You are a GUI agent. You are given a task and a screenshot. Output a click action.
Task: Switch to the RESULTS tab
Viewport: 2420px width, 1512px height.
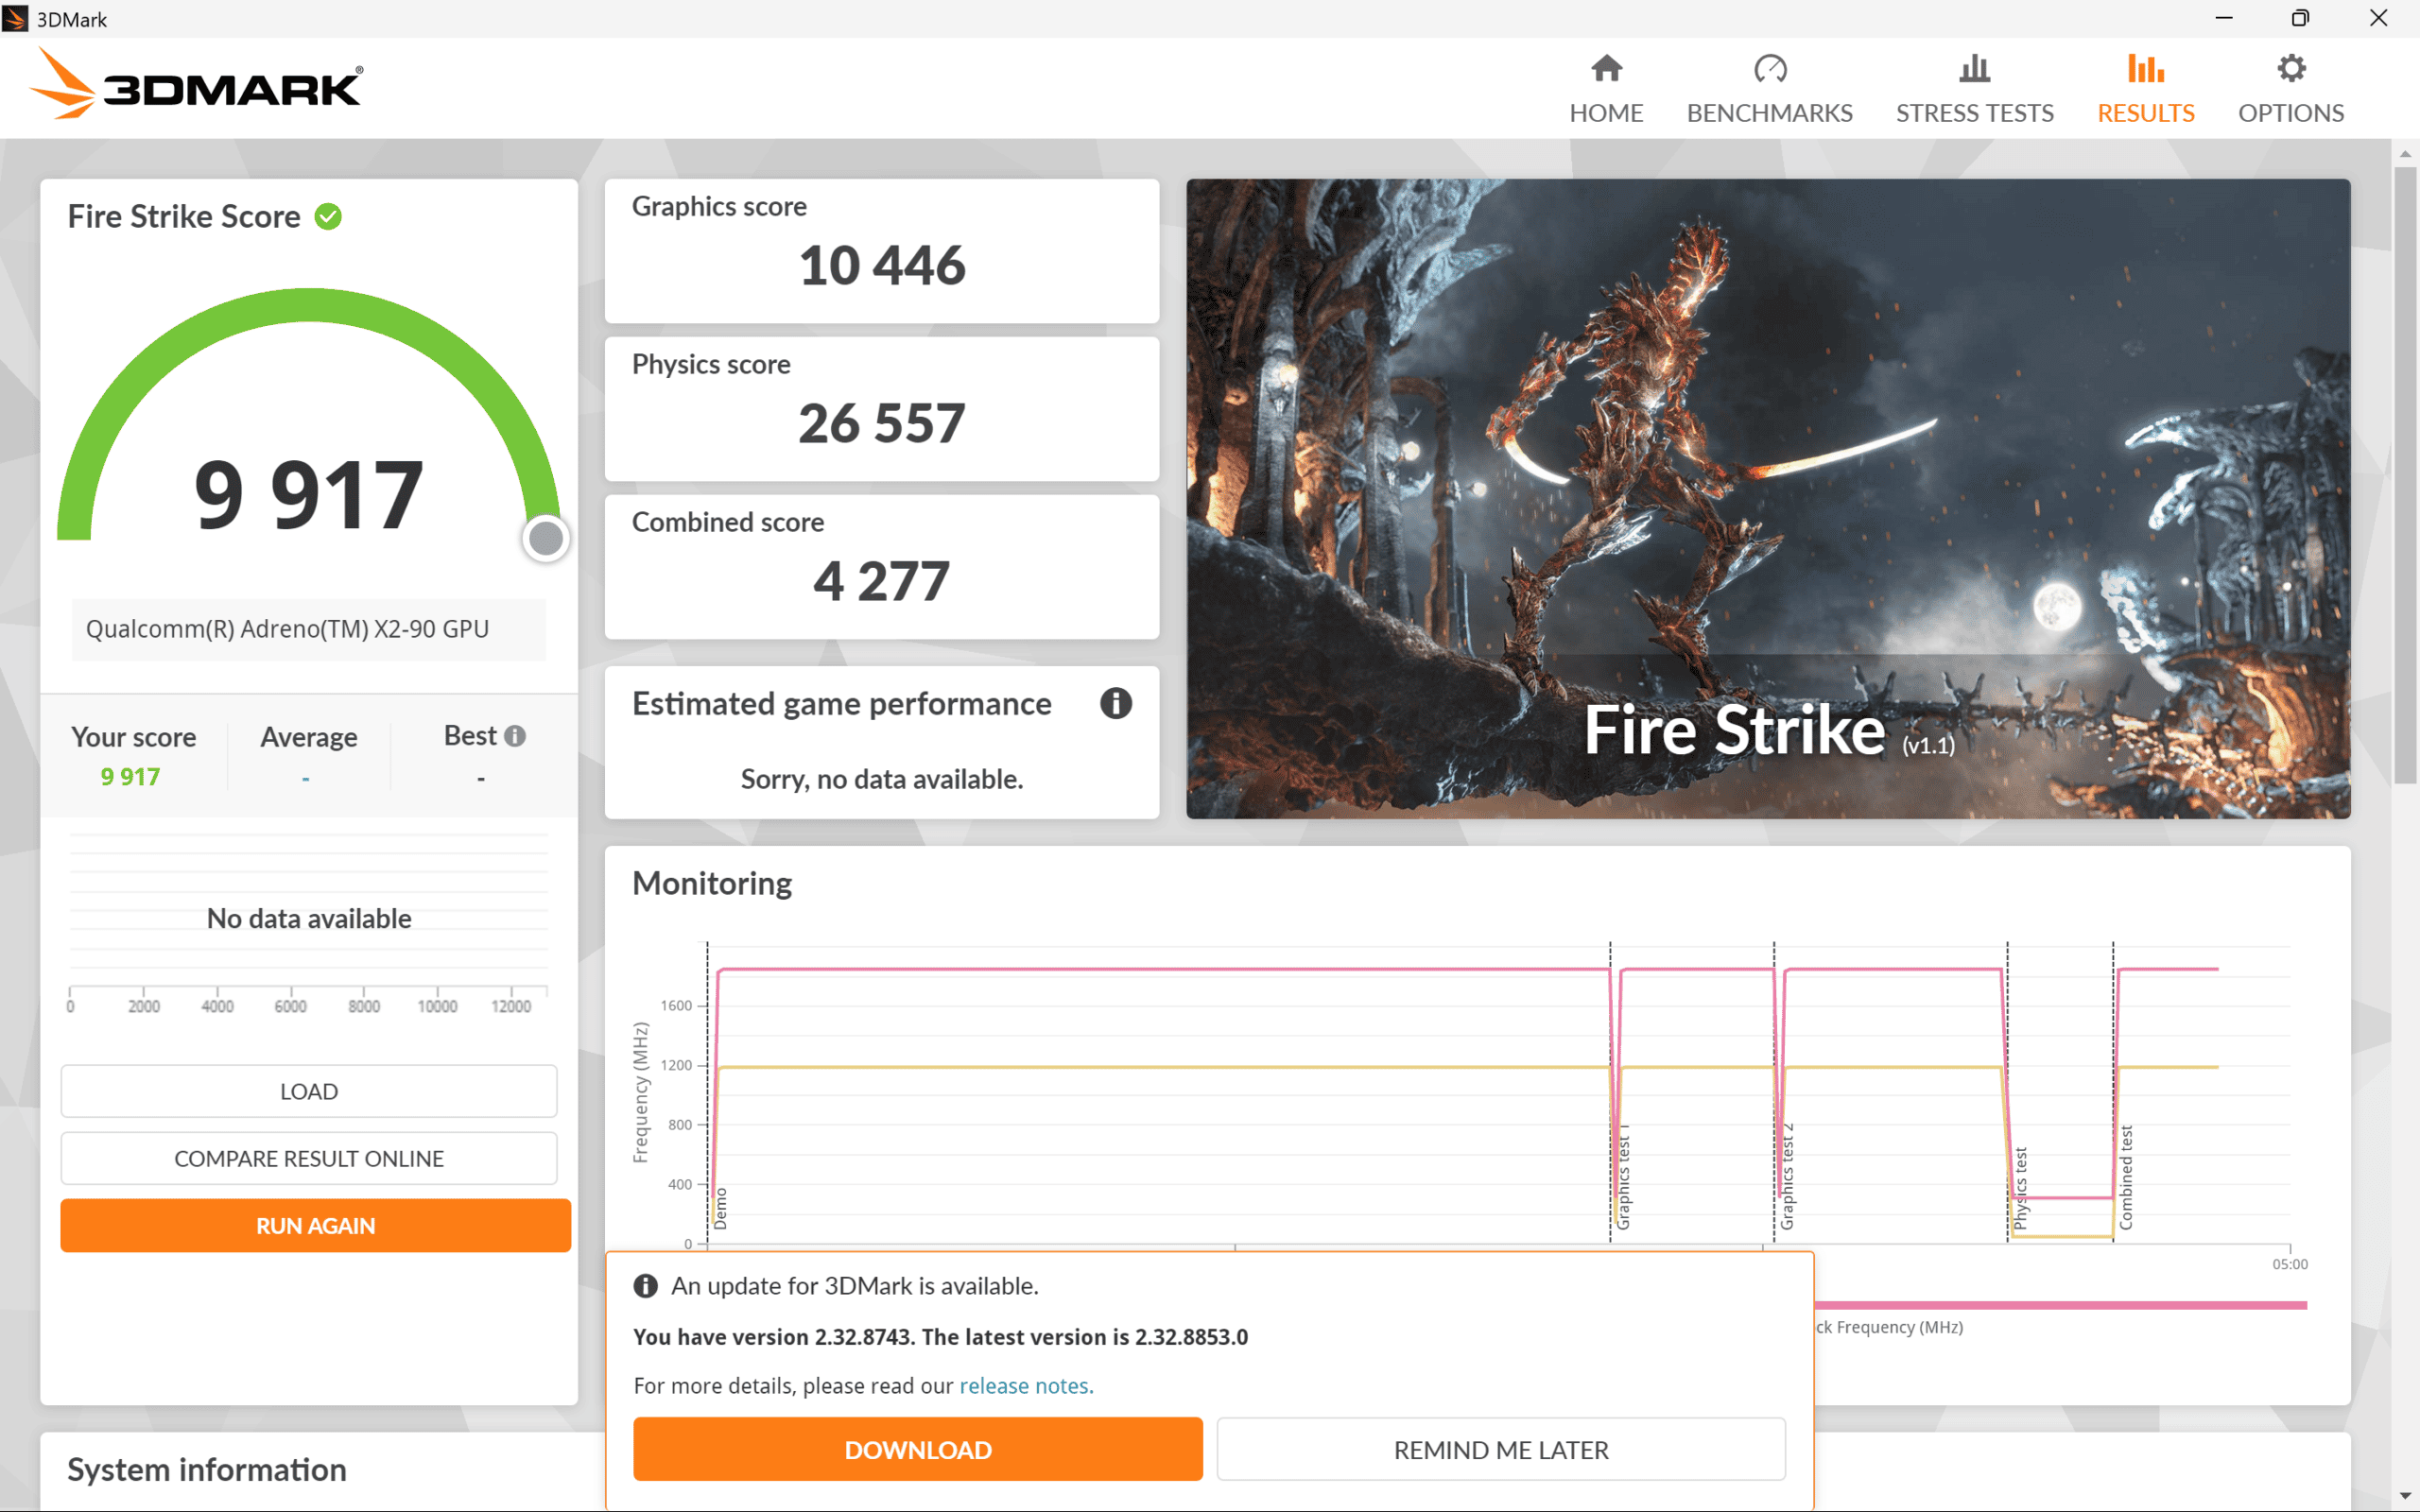2146,112
